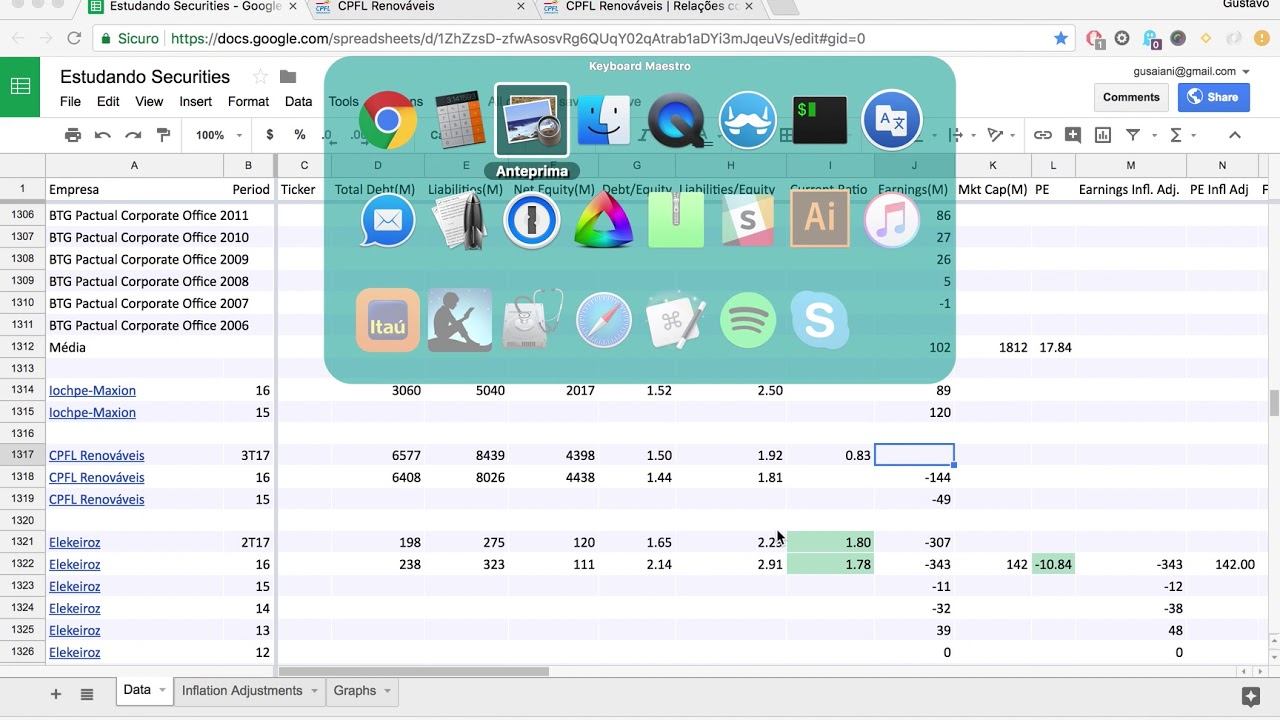Open the Edit menu

point(108,101)
